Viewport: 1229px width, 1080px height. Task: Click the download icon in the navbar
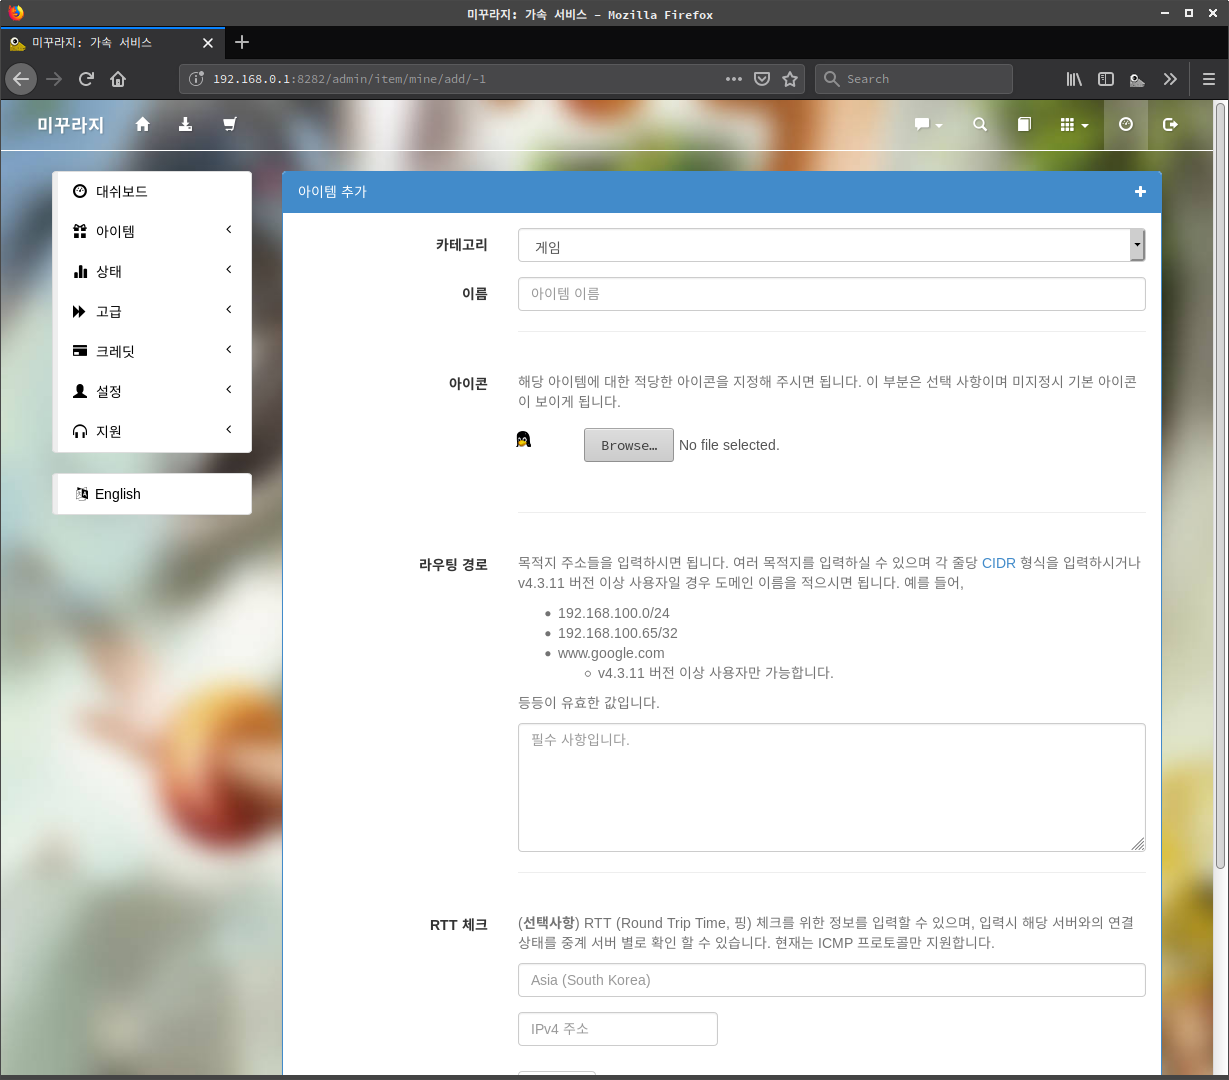click(x=185, y=124)
